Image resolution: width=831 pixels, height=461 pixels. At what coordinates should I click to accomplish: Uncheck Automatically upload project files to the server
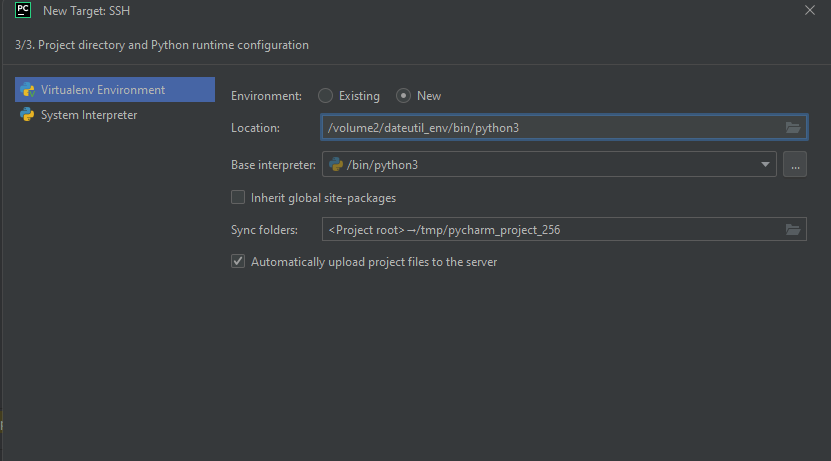tap(238, 262)
